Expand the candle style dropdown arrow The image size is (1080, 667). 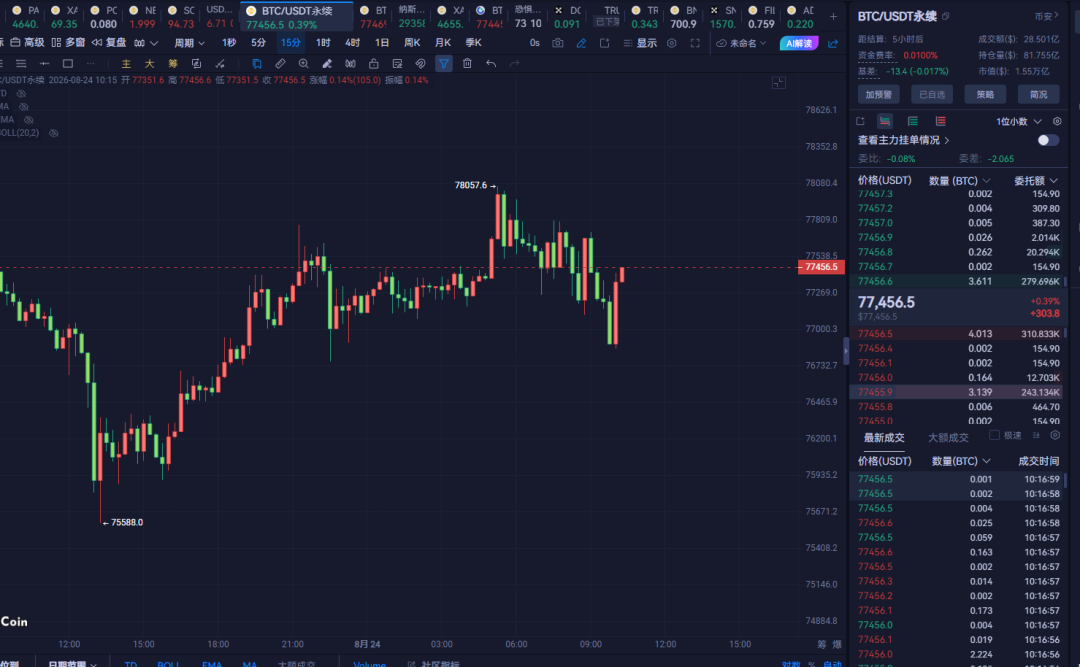pyautogui.click(x=154, y=43)
